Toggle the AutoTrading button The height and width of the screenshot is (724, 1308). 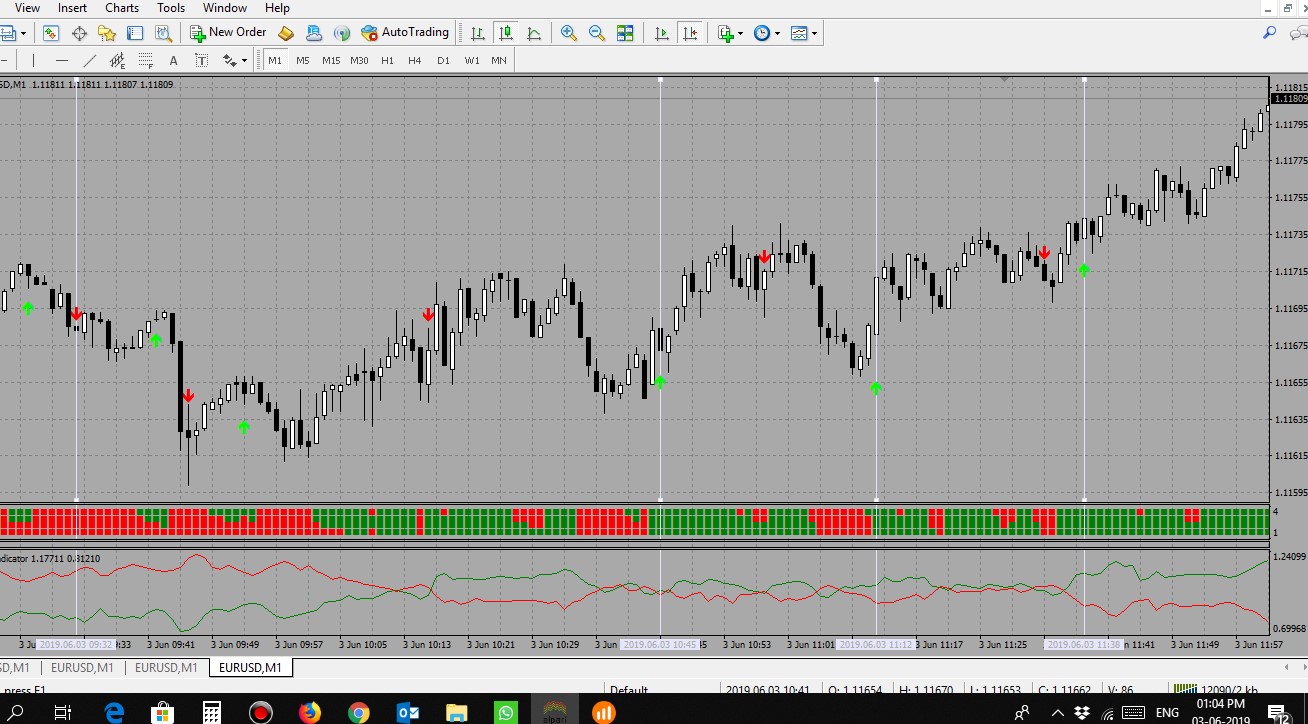pos(405,33)
